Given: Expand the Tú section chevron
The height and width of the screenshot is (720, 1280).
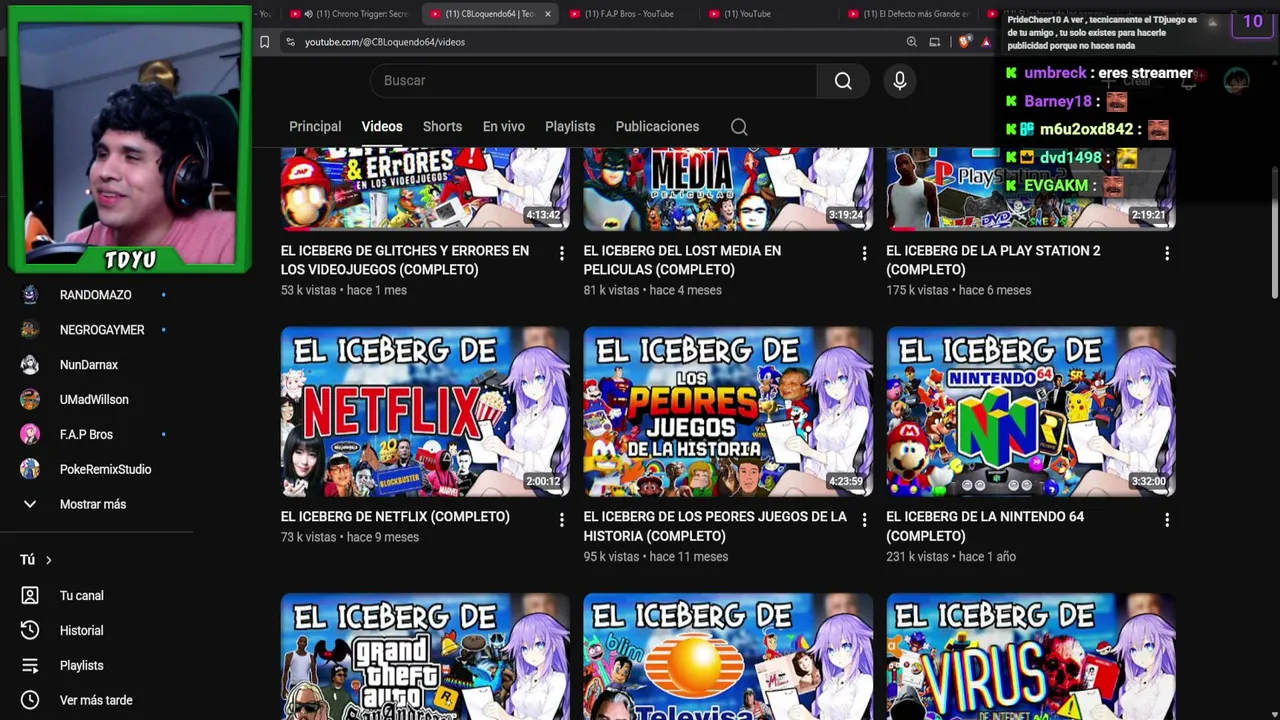Looking at the screenshot, I should click(48, 560).
